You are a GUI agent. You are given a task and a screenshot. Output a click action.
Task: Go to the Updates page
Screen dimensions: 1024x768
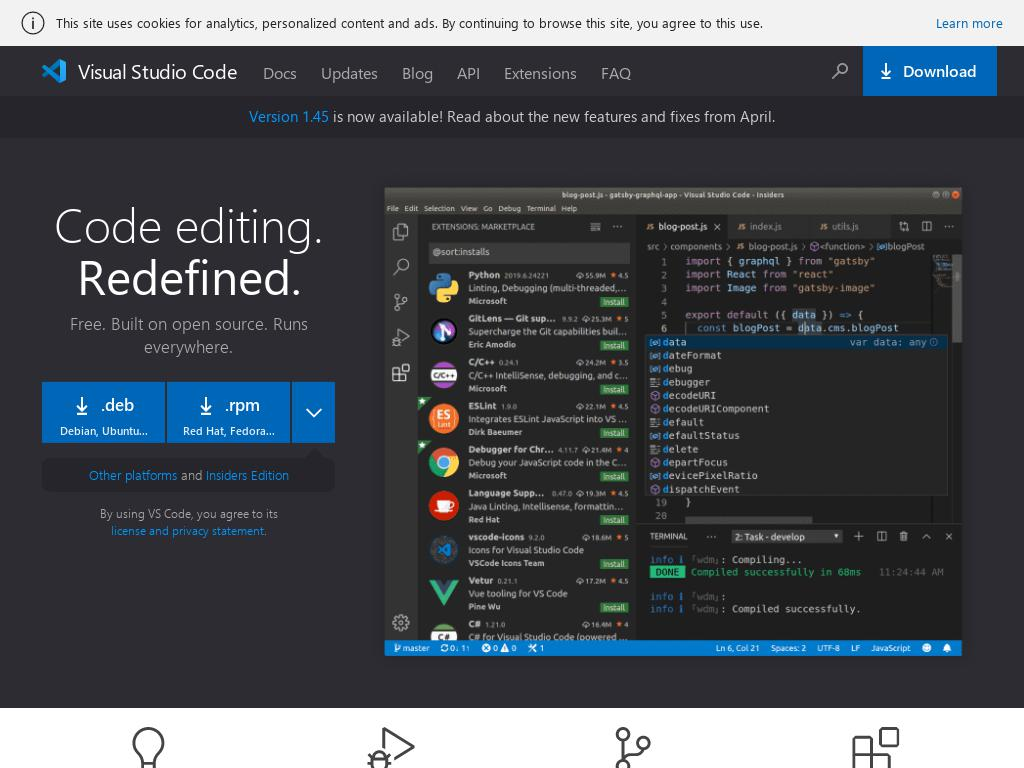(349, 73)
